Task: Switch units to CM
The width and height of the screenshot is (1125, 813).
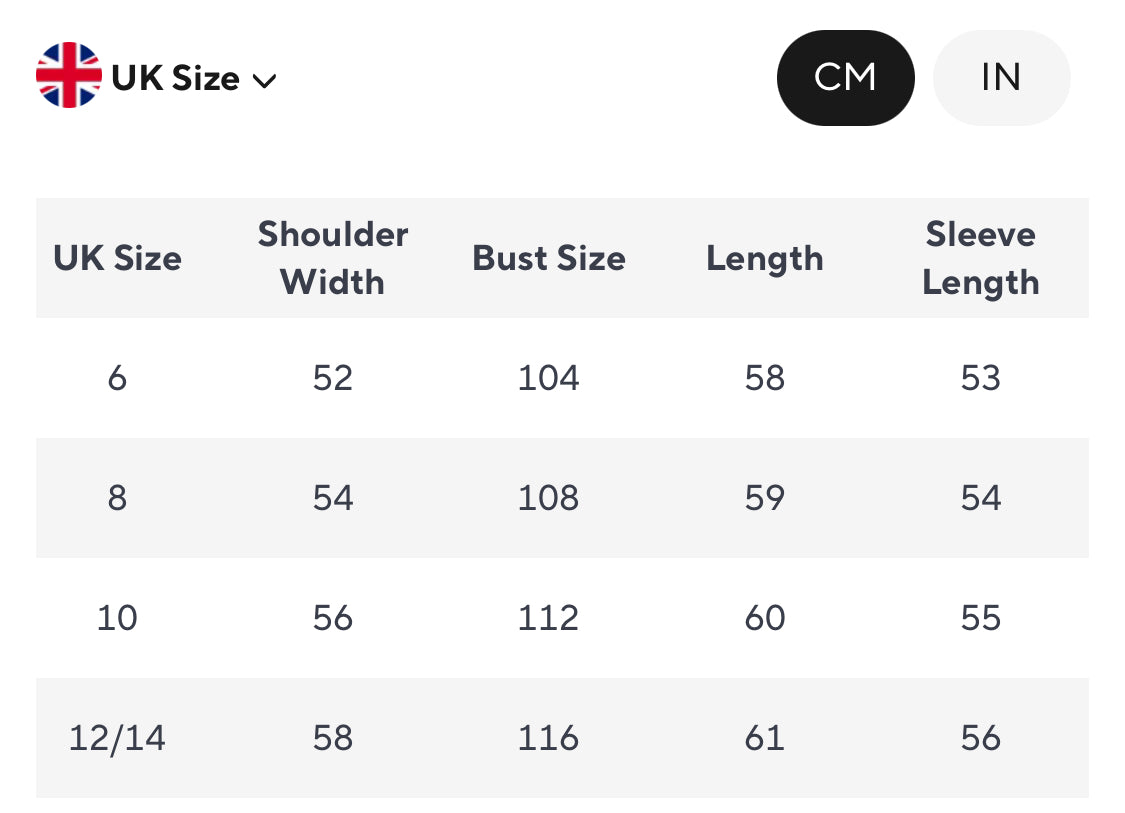Action: coord(845,78)
